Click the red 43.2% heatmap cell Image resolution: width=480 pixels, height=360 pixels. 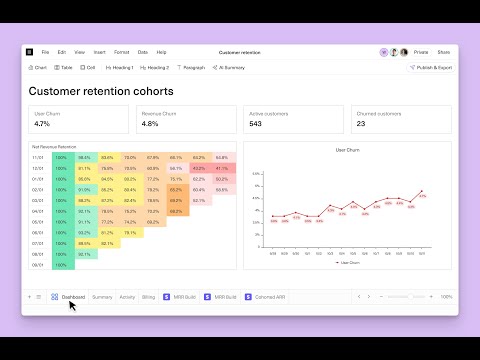pos(201,168)
